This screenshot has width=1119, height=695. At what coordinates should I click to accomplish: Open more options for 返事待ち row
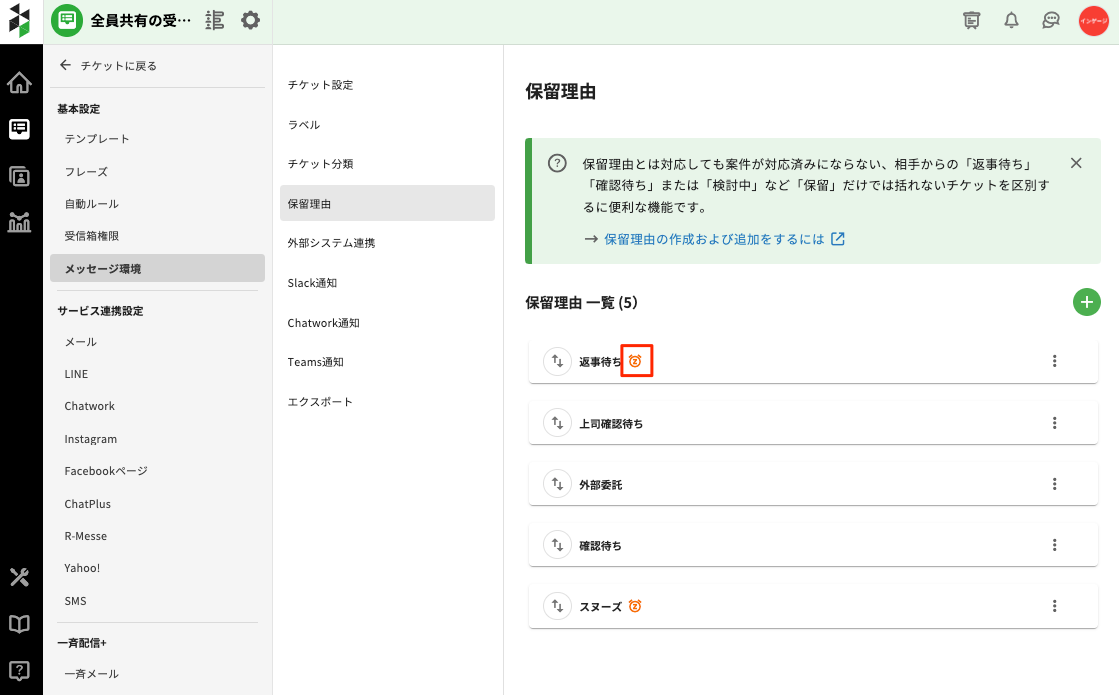[1054, 361]
